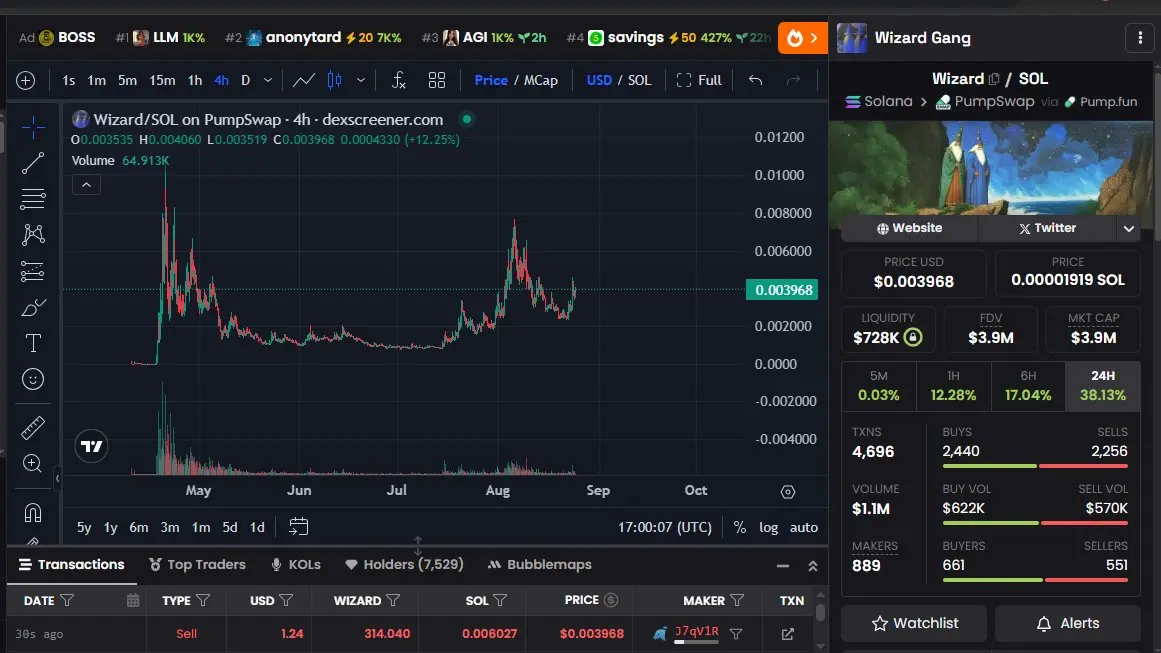Toggle price column currency symbol
This screenshot has height=653, width=1161.
coord(611,600)
